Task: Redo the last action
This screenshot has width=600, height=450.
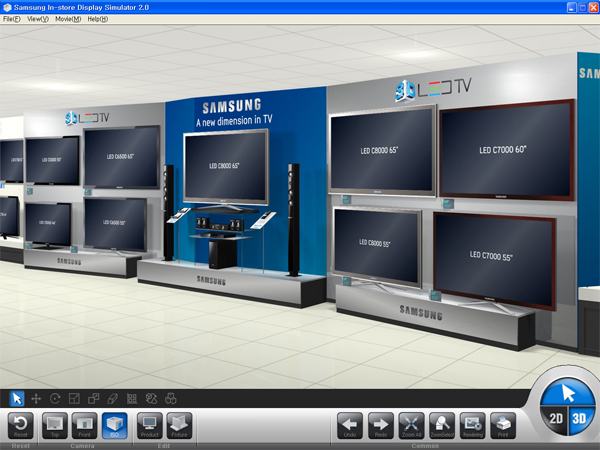Action: tap(381, 426)
